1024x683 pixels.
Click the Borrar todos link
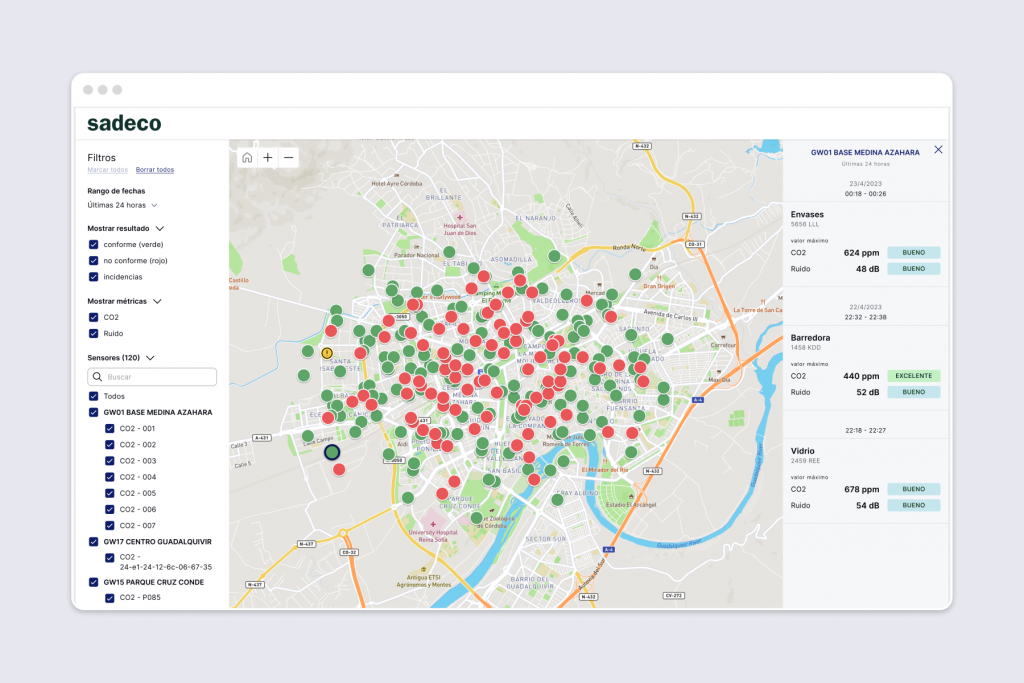tap(154, 170)
